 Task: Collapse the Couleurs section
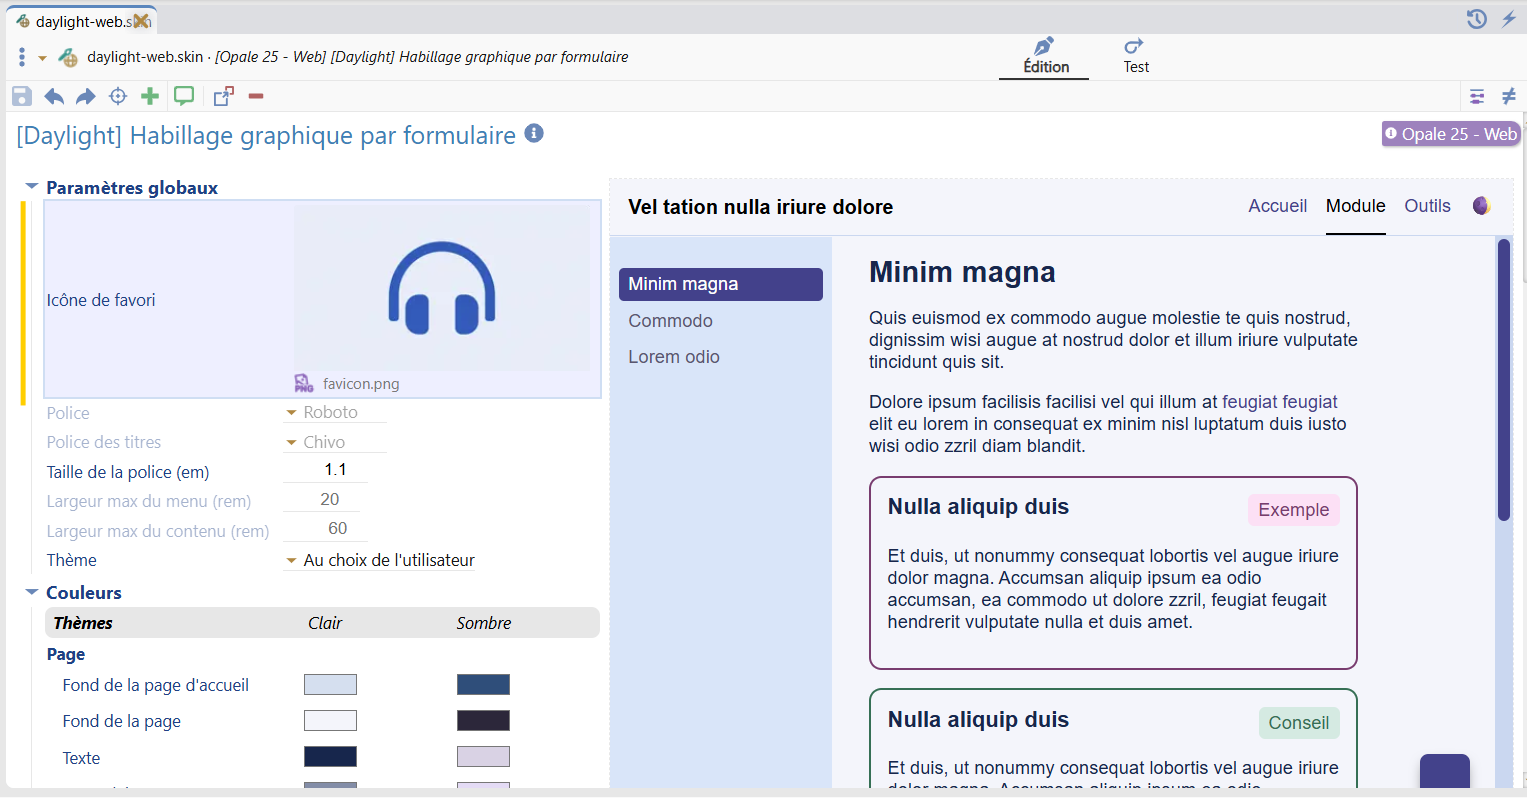click(x=32, y=592)
